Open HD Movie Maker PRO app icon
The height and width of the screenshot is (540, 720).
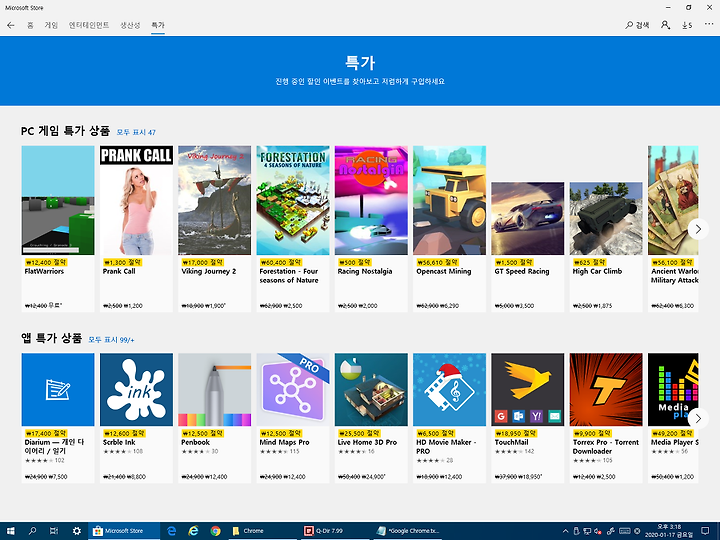tap(450, 389)
